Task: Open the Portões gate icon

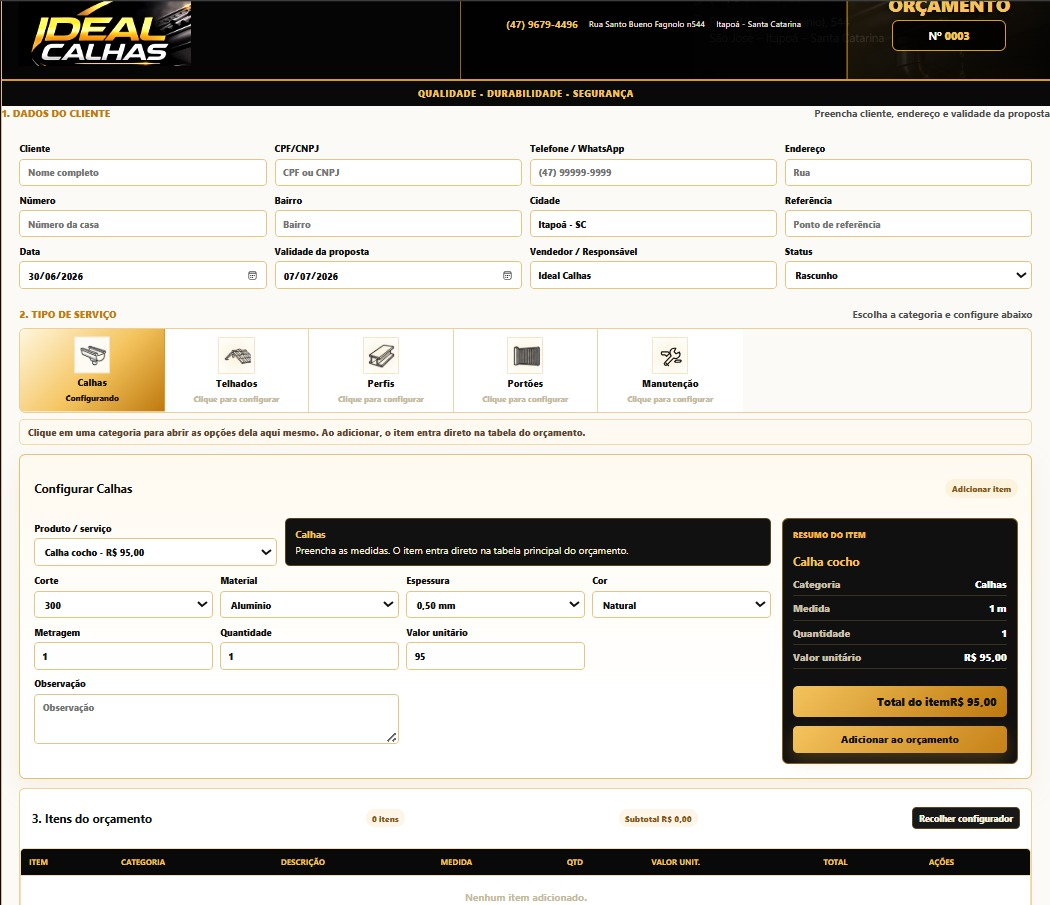Action: click(x=526, y=355)
